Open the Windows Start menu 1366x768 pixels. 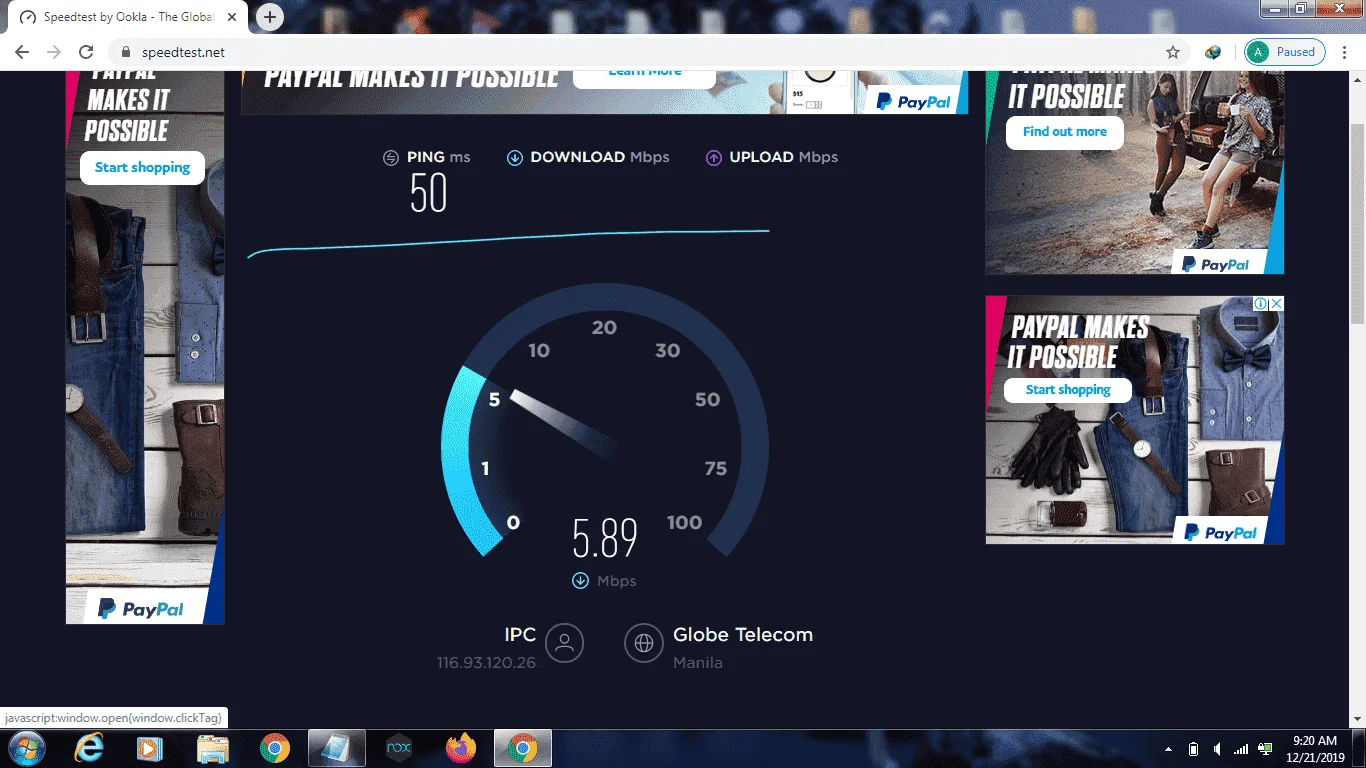click(25, 748)
